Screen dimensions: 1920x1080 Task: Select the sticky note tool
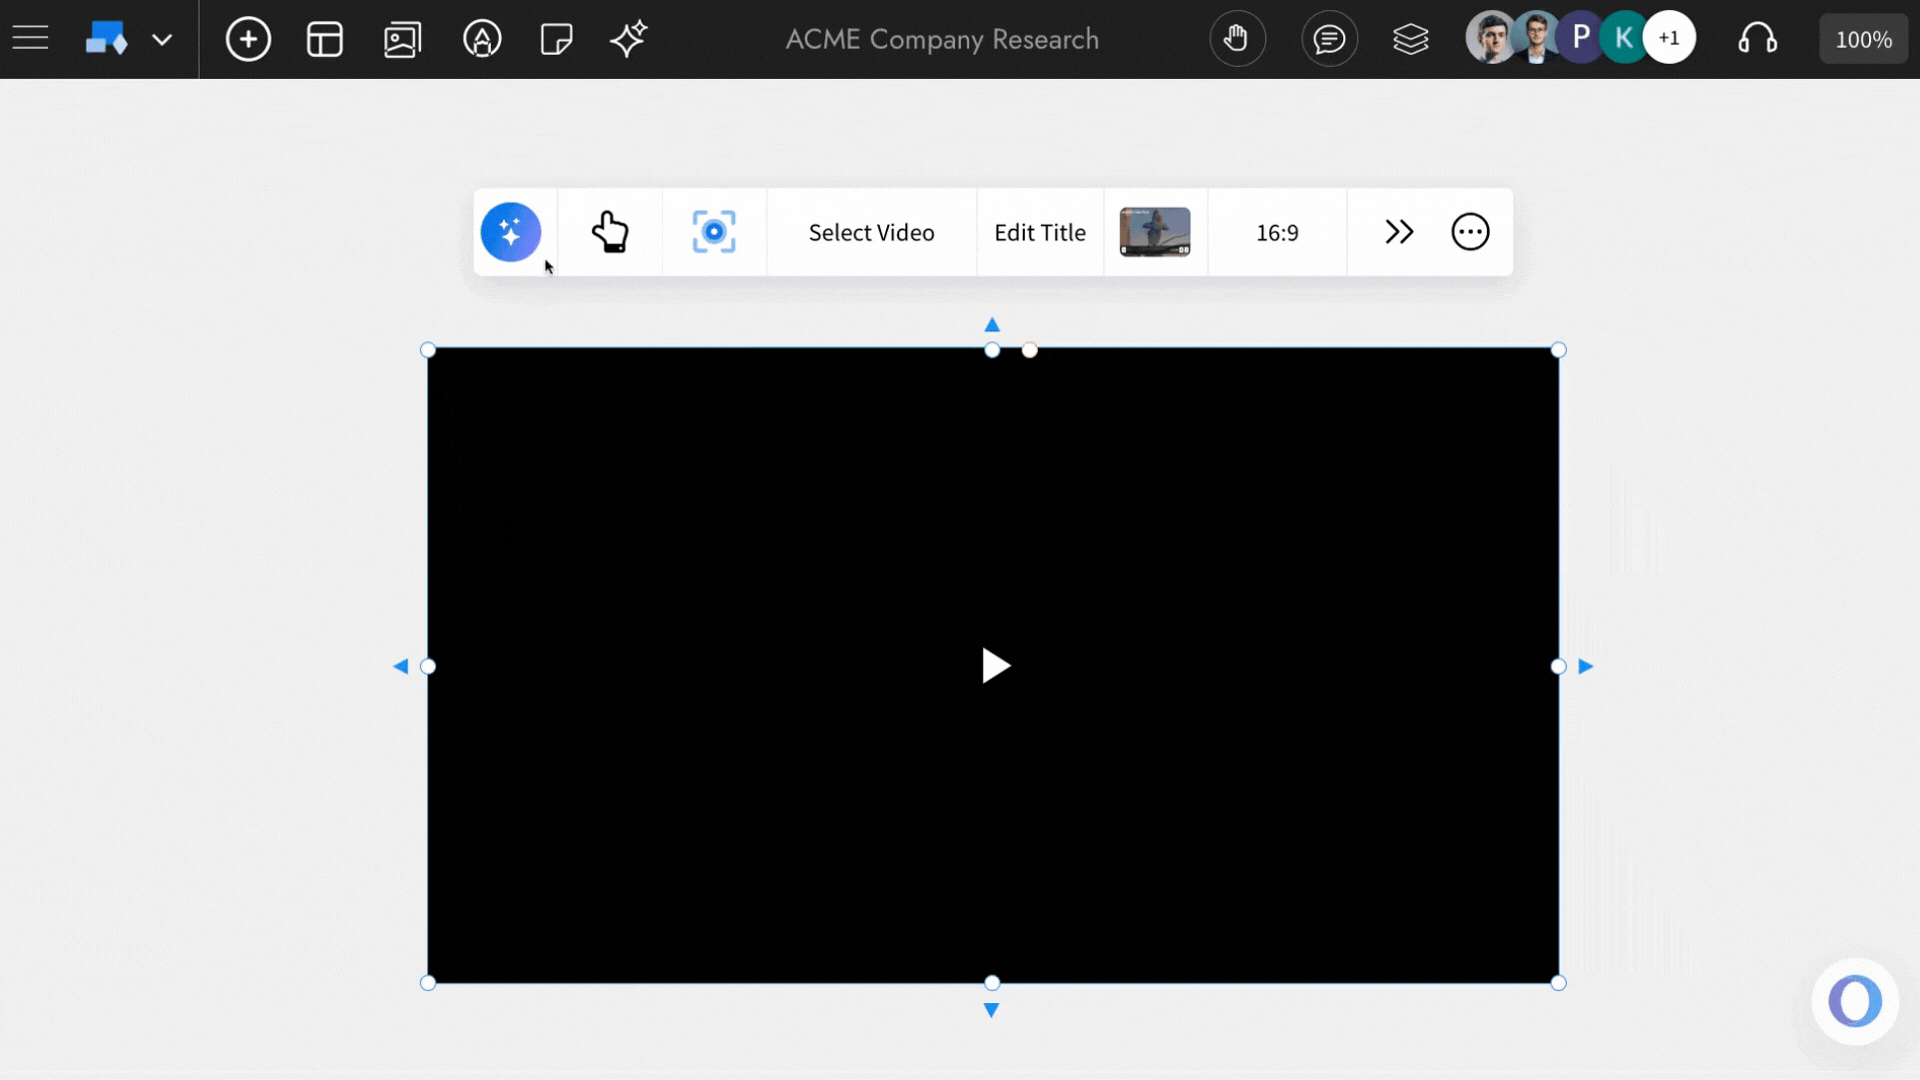point(556,39)
